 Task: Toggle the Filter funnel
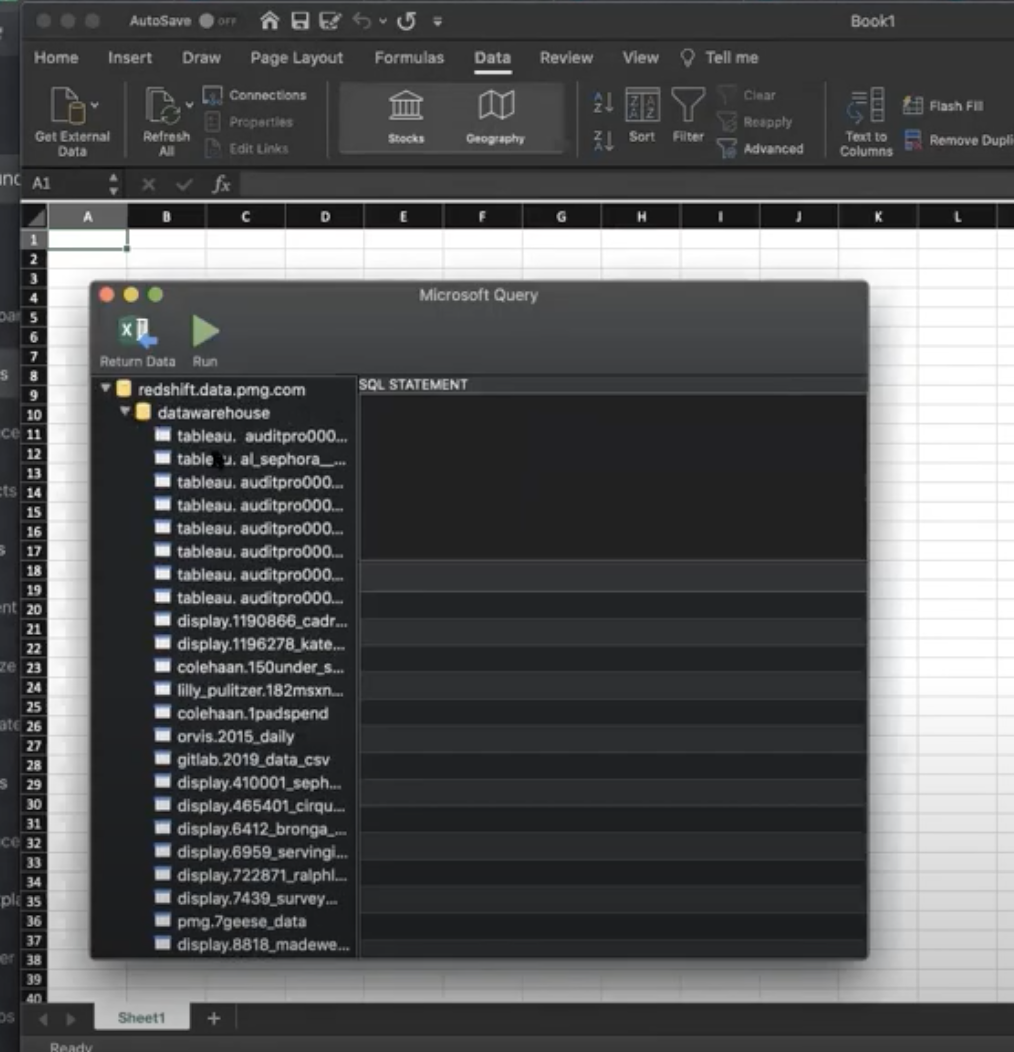(688, 115)
